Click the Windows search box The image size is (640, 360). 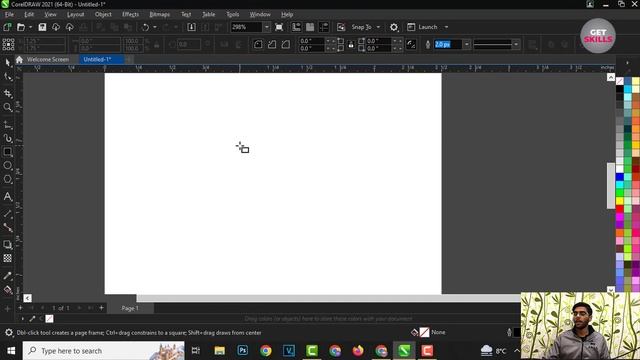pyautogui.click(x=104, y=351)
